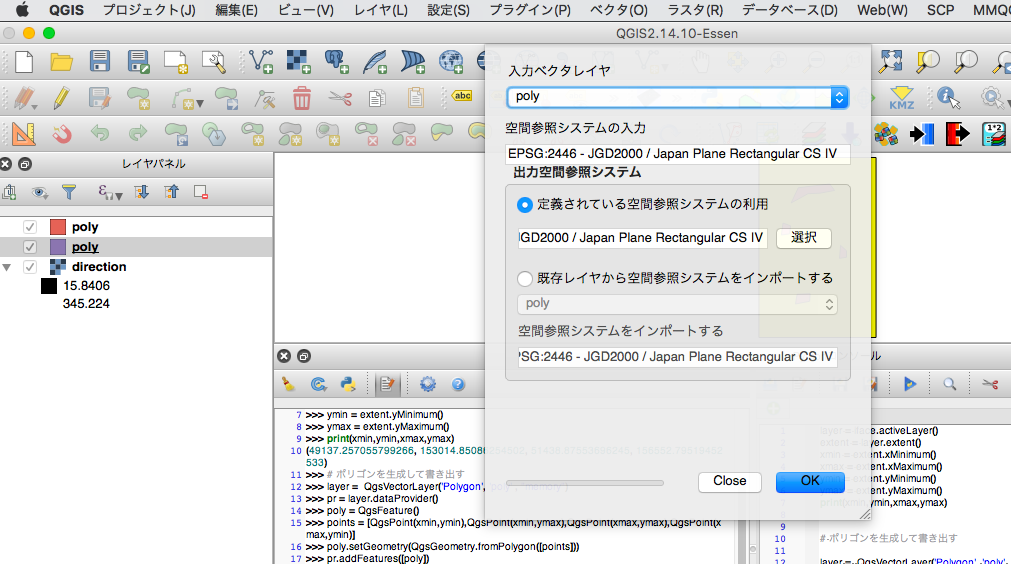Viewport: 1011px width, 564px height.
Task: Copy features icon in the editing toolbar
Action: tap(377, 98)
